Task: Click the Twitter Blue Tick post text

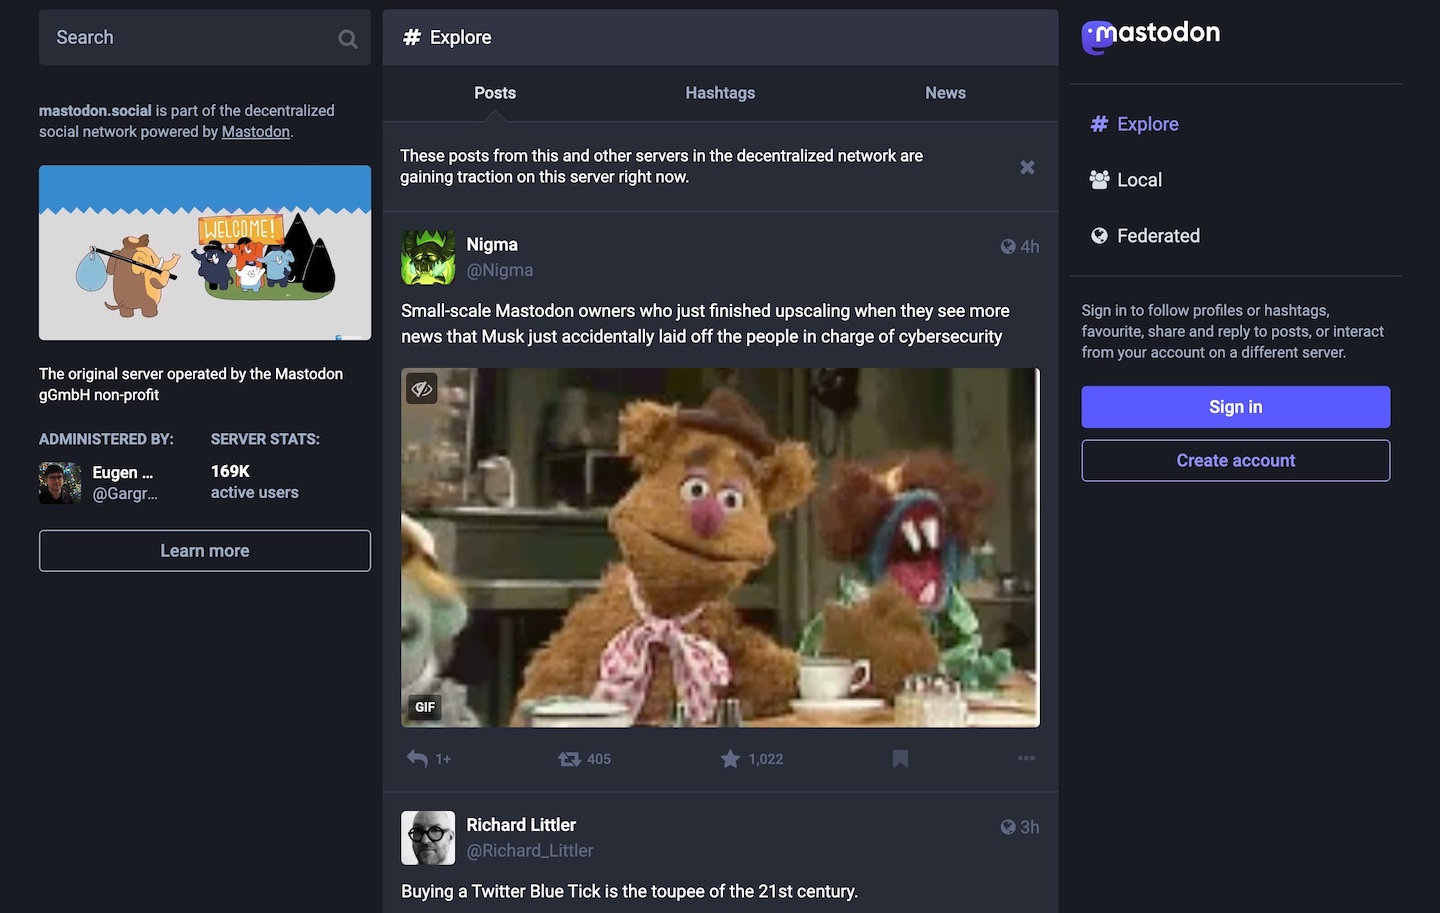Action: click(629, 891)
